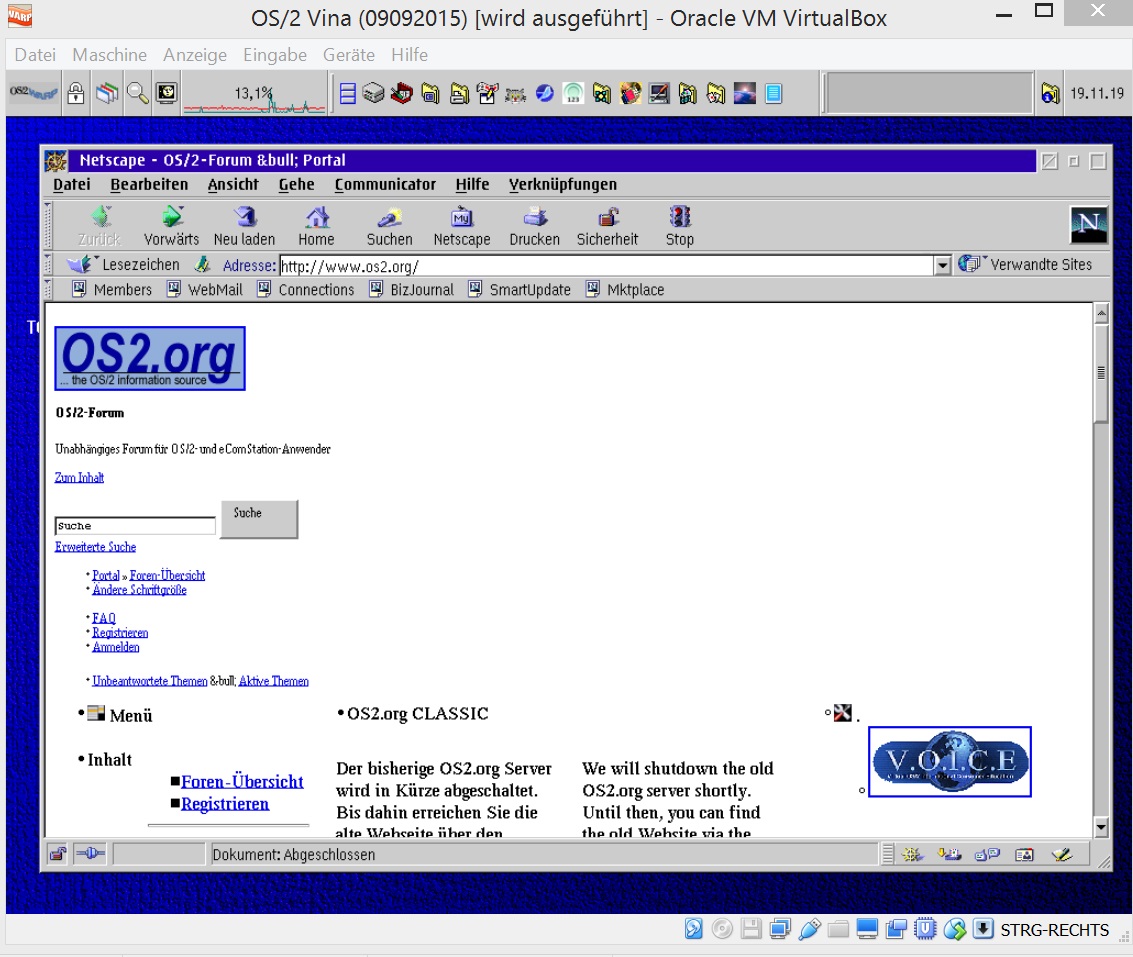This screenshot has height=957, width=1133.
Task: Click the drive icon in WarpCenter
Action: [373, 94]
